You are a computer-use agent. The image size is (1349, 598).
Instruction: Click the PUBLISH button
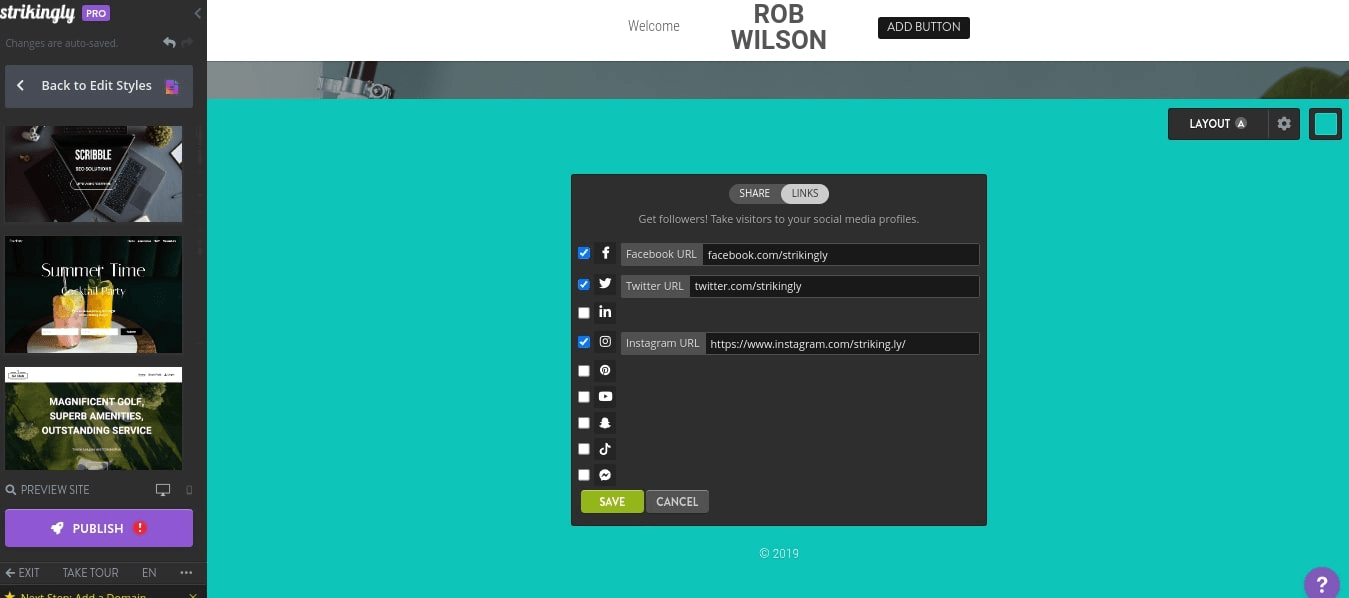click(x=98, y=527)
